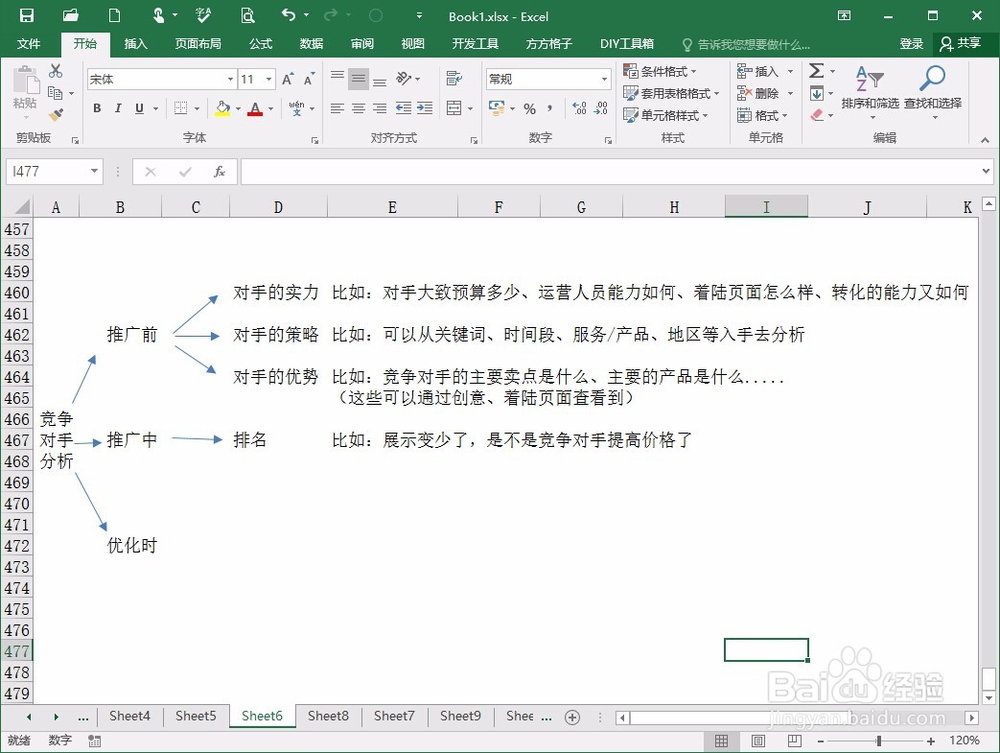Open the font name dropdown 宋体
This screenshot has height=753, width=1000.
230,79
